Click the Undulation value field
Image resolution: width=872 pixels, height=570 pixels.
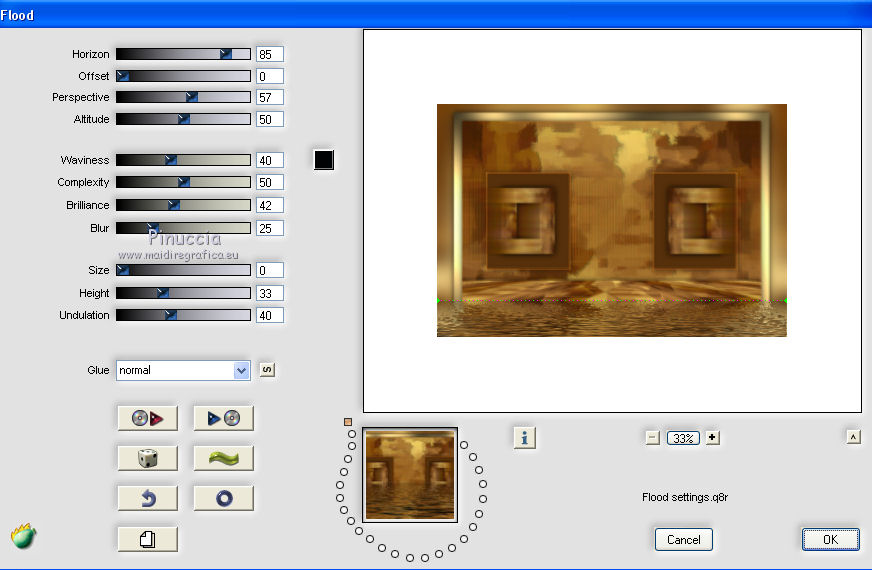(270, 315)
